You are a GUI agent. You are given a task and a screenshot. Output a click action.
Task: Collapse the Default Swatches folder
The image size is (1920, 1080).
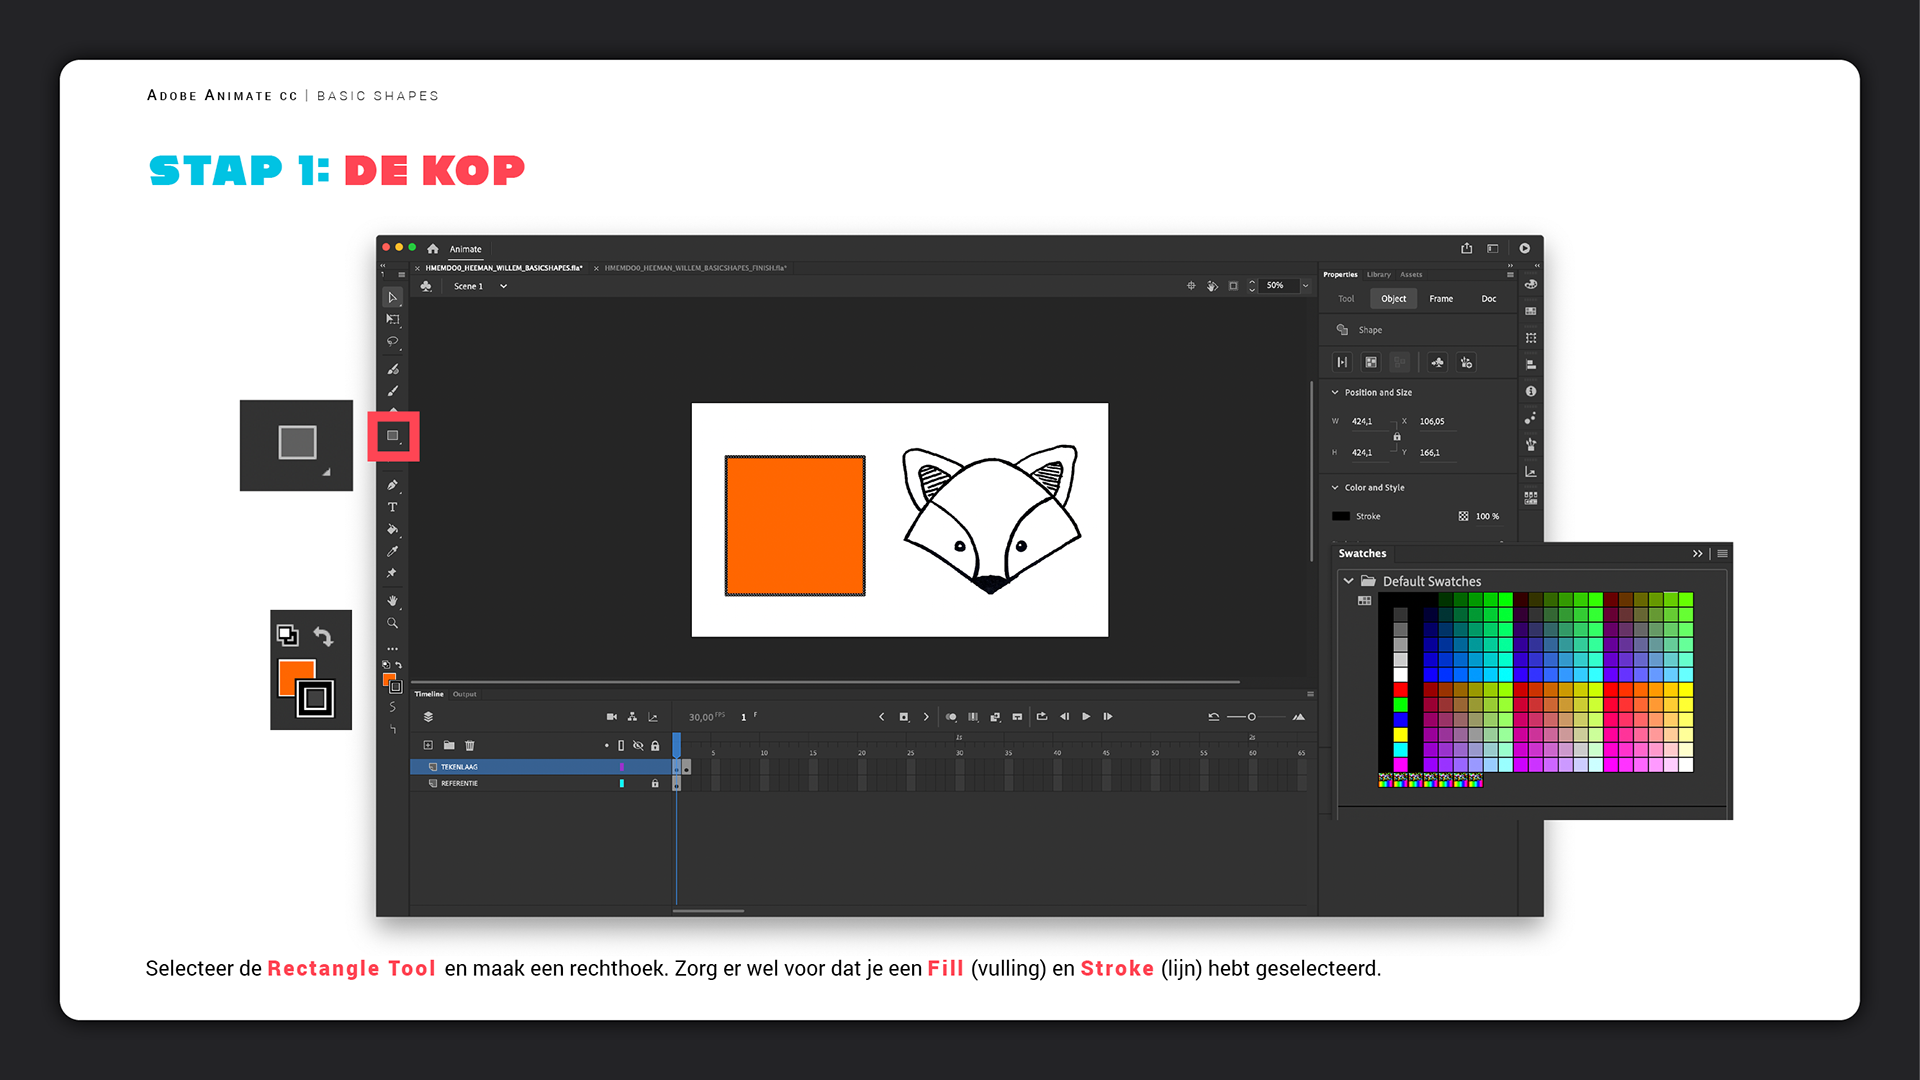click(x=1348, y=581)
